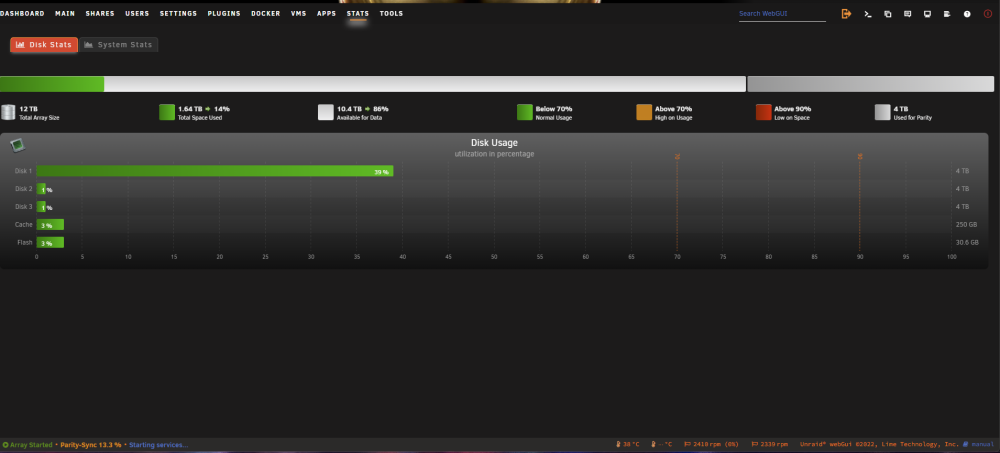The width and height of the screenshot is (1000, 453).
Task: Click the Disk 1 39% usage bar
Action: point(215,171)
